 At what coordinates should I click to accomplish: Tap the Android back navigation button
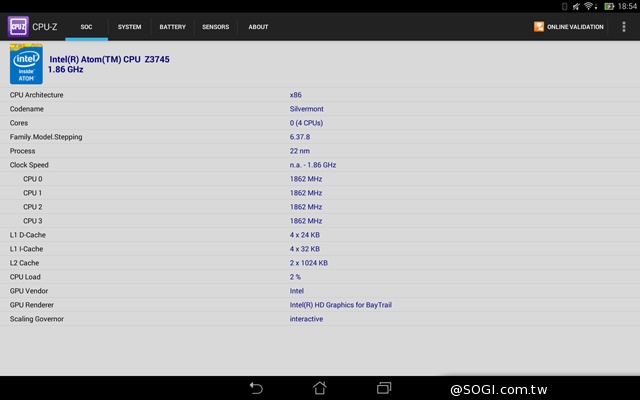point(256,387)
